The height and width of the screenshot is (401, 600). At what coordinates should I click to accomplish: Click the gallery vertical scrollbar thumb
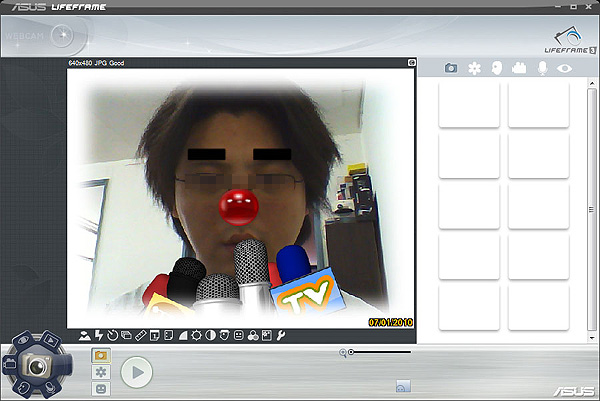[592, 210]
